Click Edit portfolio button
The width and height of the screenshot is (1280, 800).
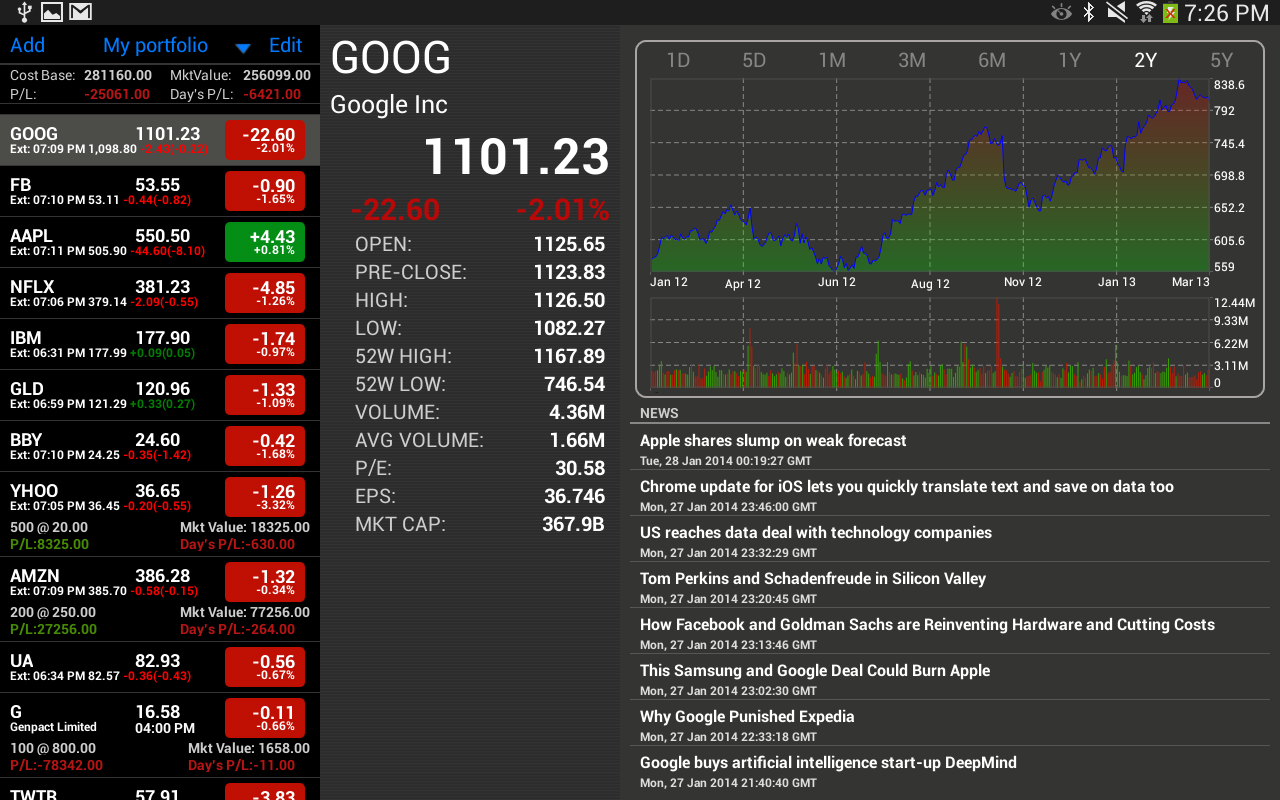click(285, 45)
